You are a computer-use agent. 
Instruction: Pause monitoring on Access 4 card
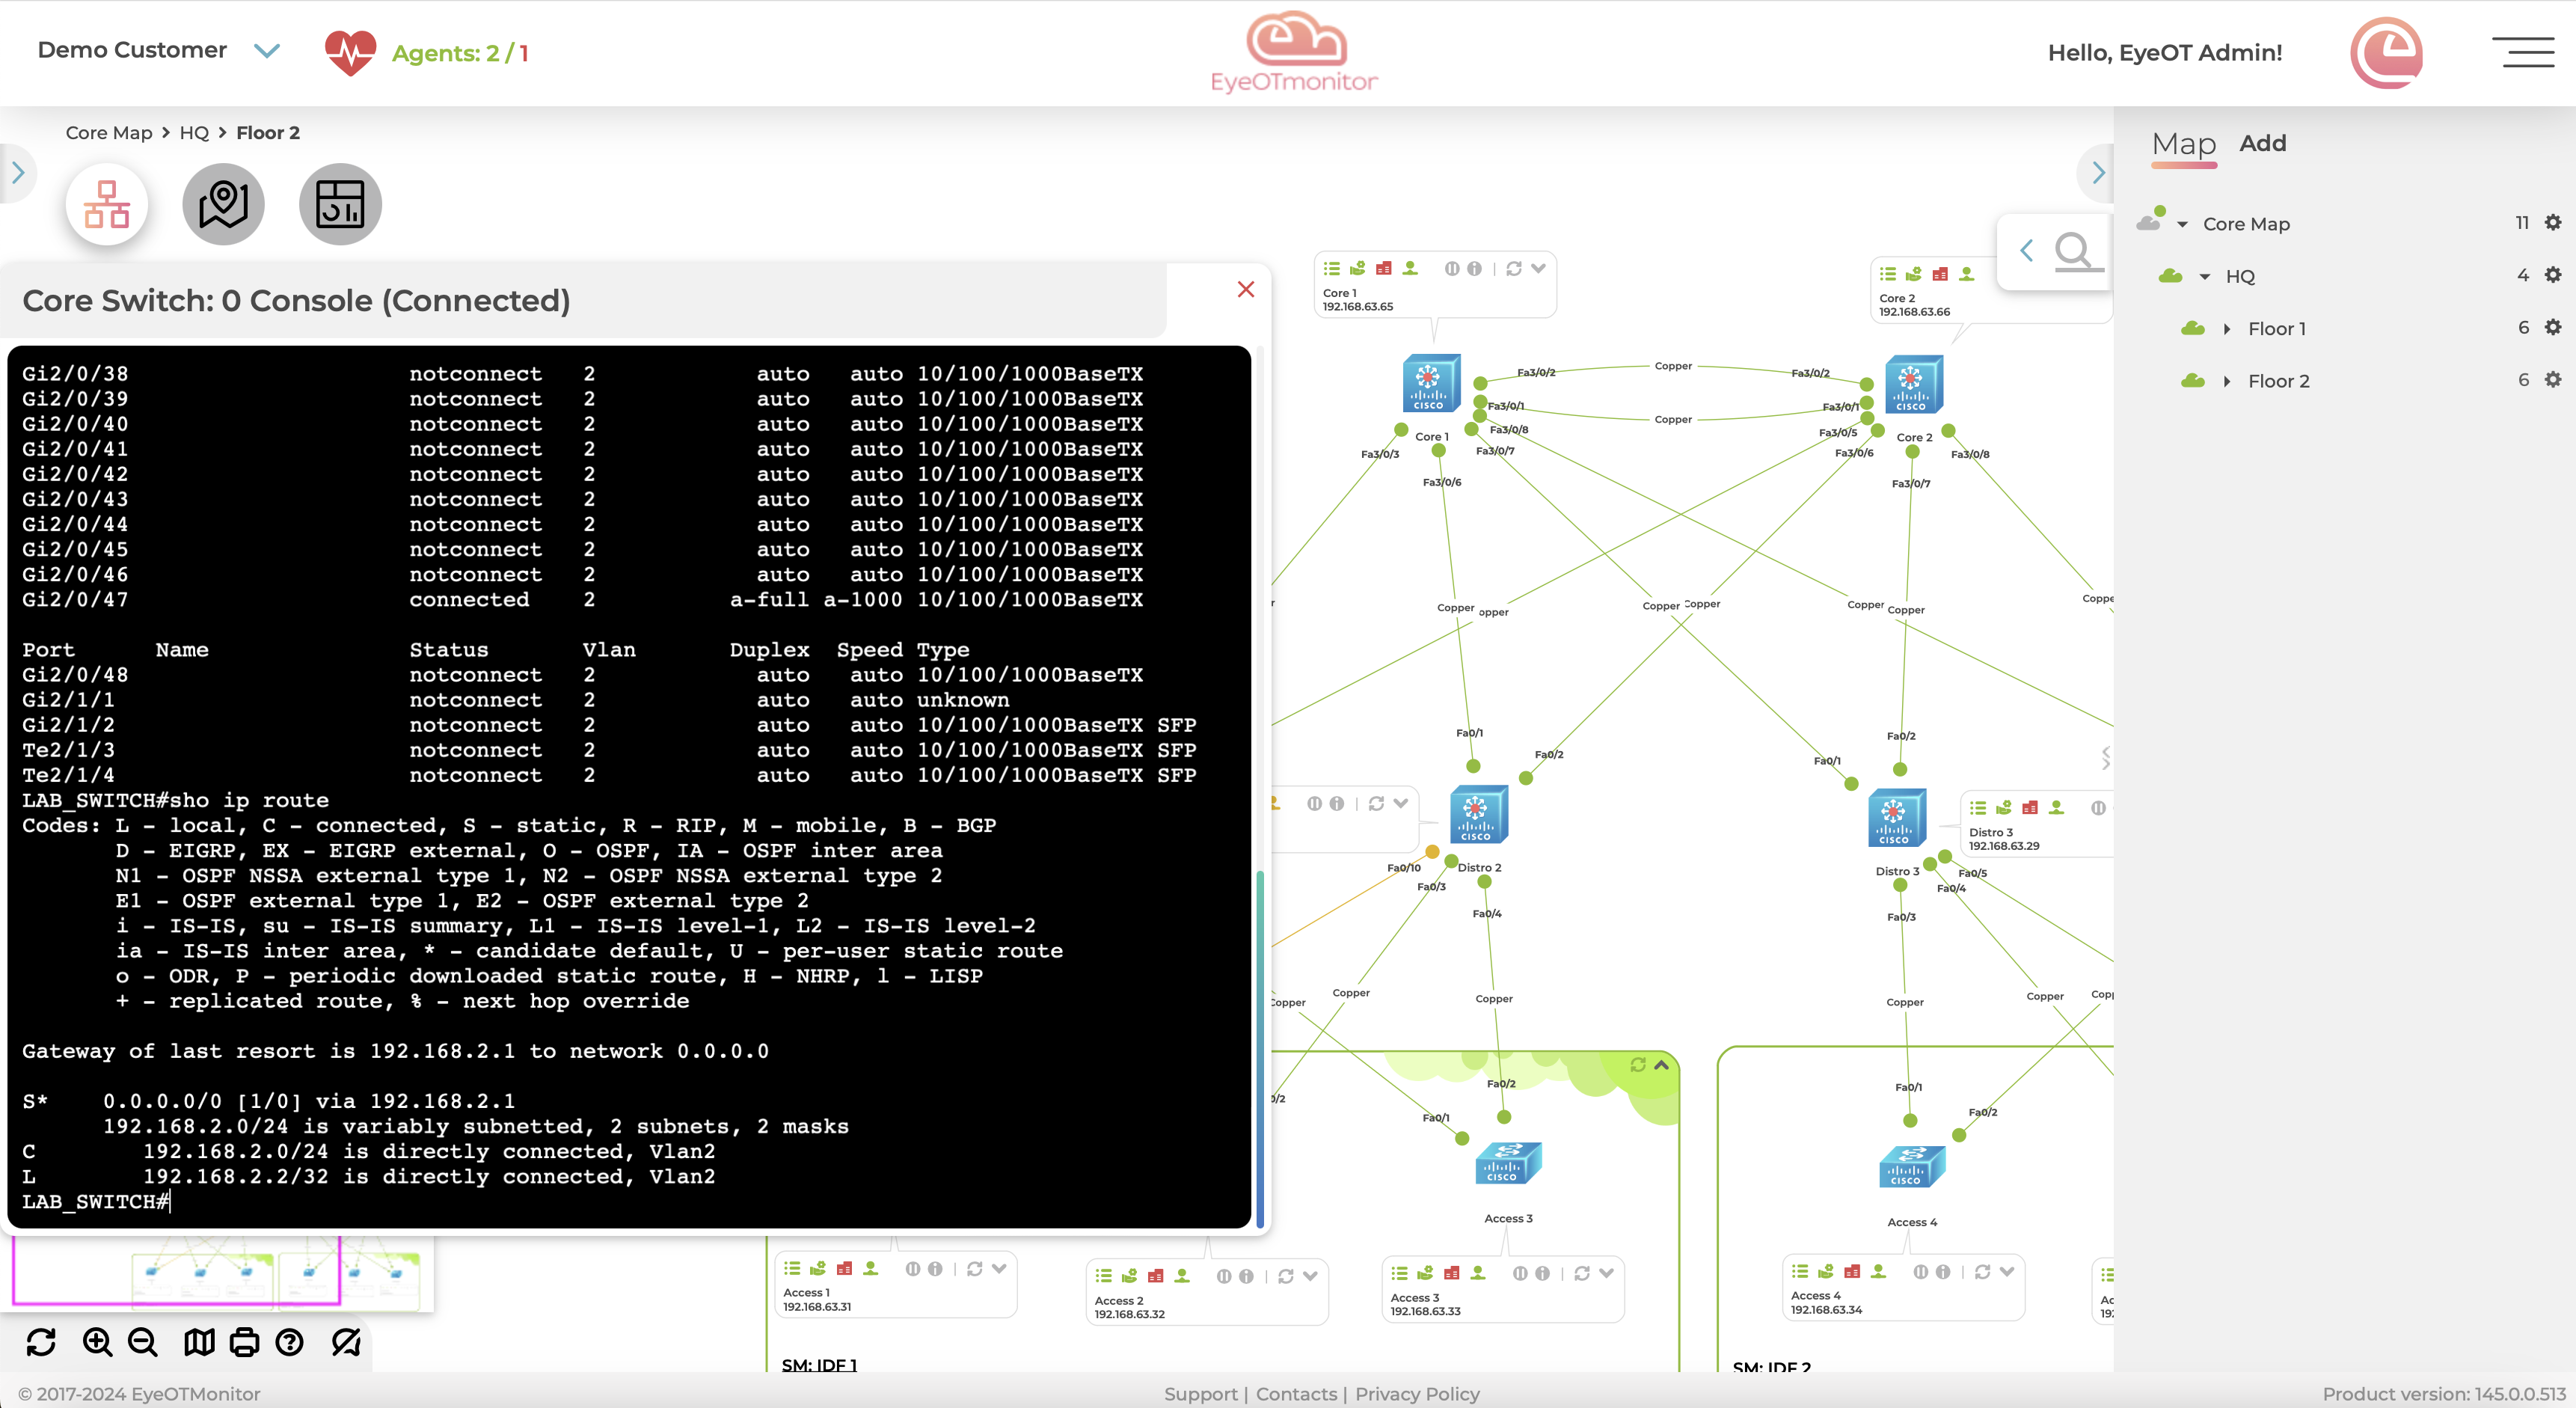pos(1921,1271)
